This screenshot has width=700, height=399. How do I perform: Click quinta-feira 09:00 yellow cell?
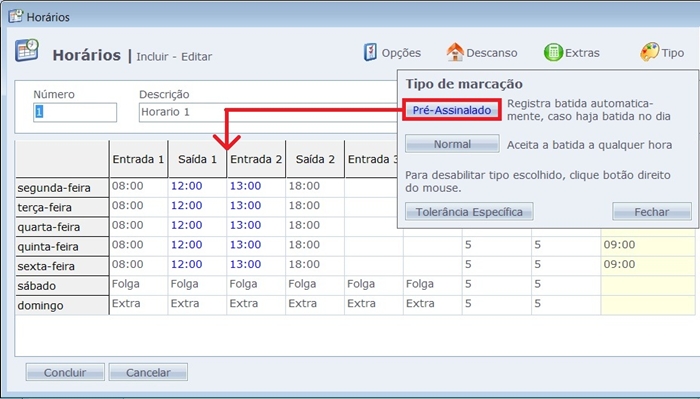tap(648, 246)
